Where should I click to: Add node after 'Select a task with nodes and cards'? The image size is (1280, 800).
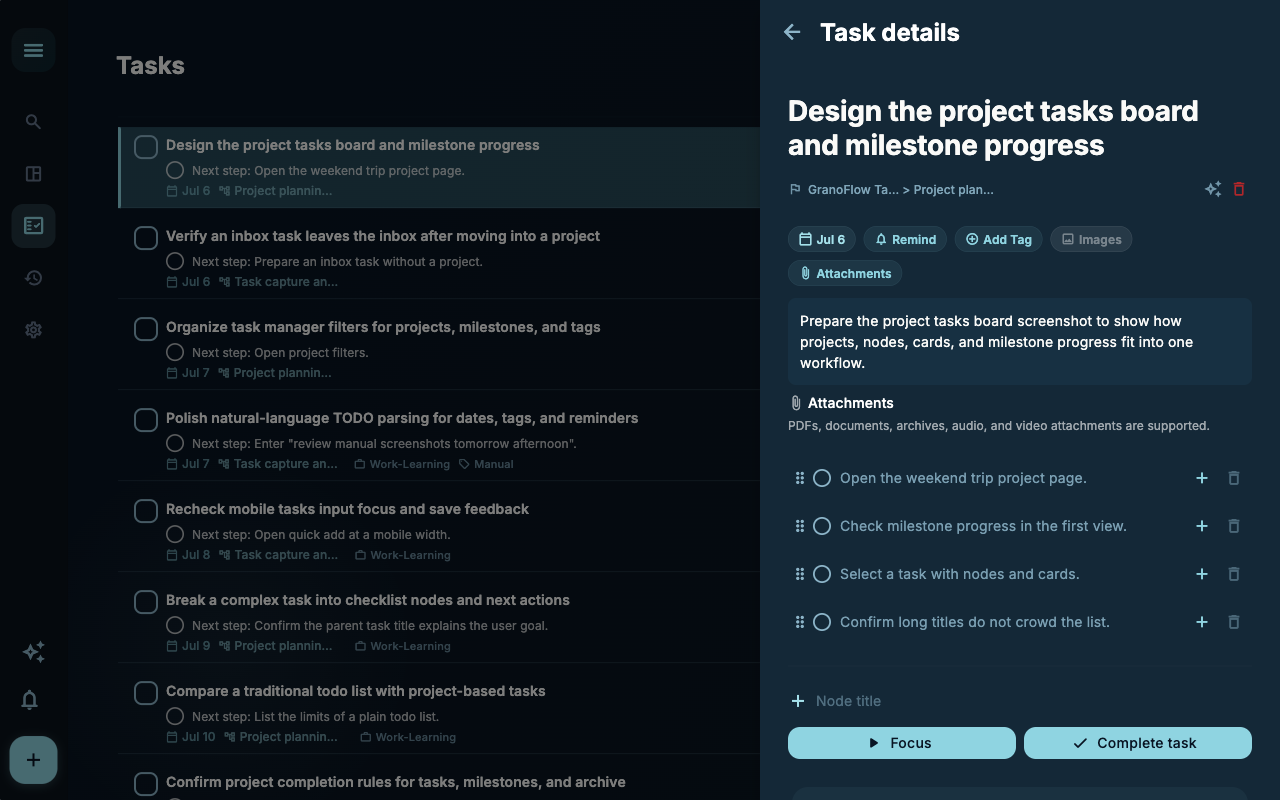1202,574
